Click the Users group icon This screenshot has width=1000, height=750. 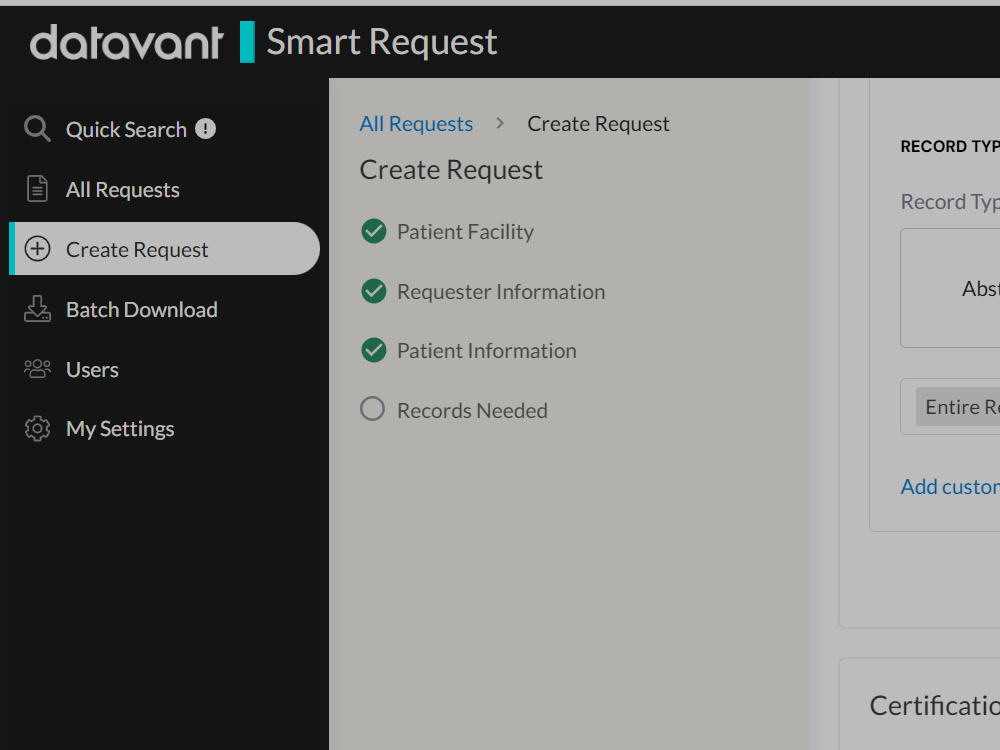point(37,369)
